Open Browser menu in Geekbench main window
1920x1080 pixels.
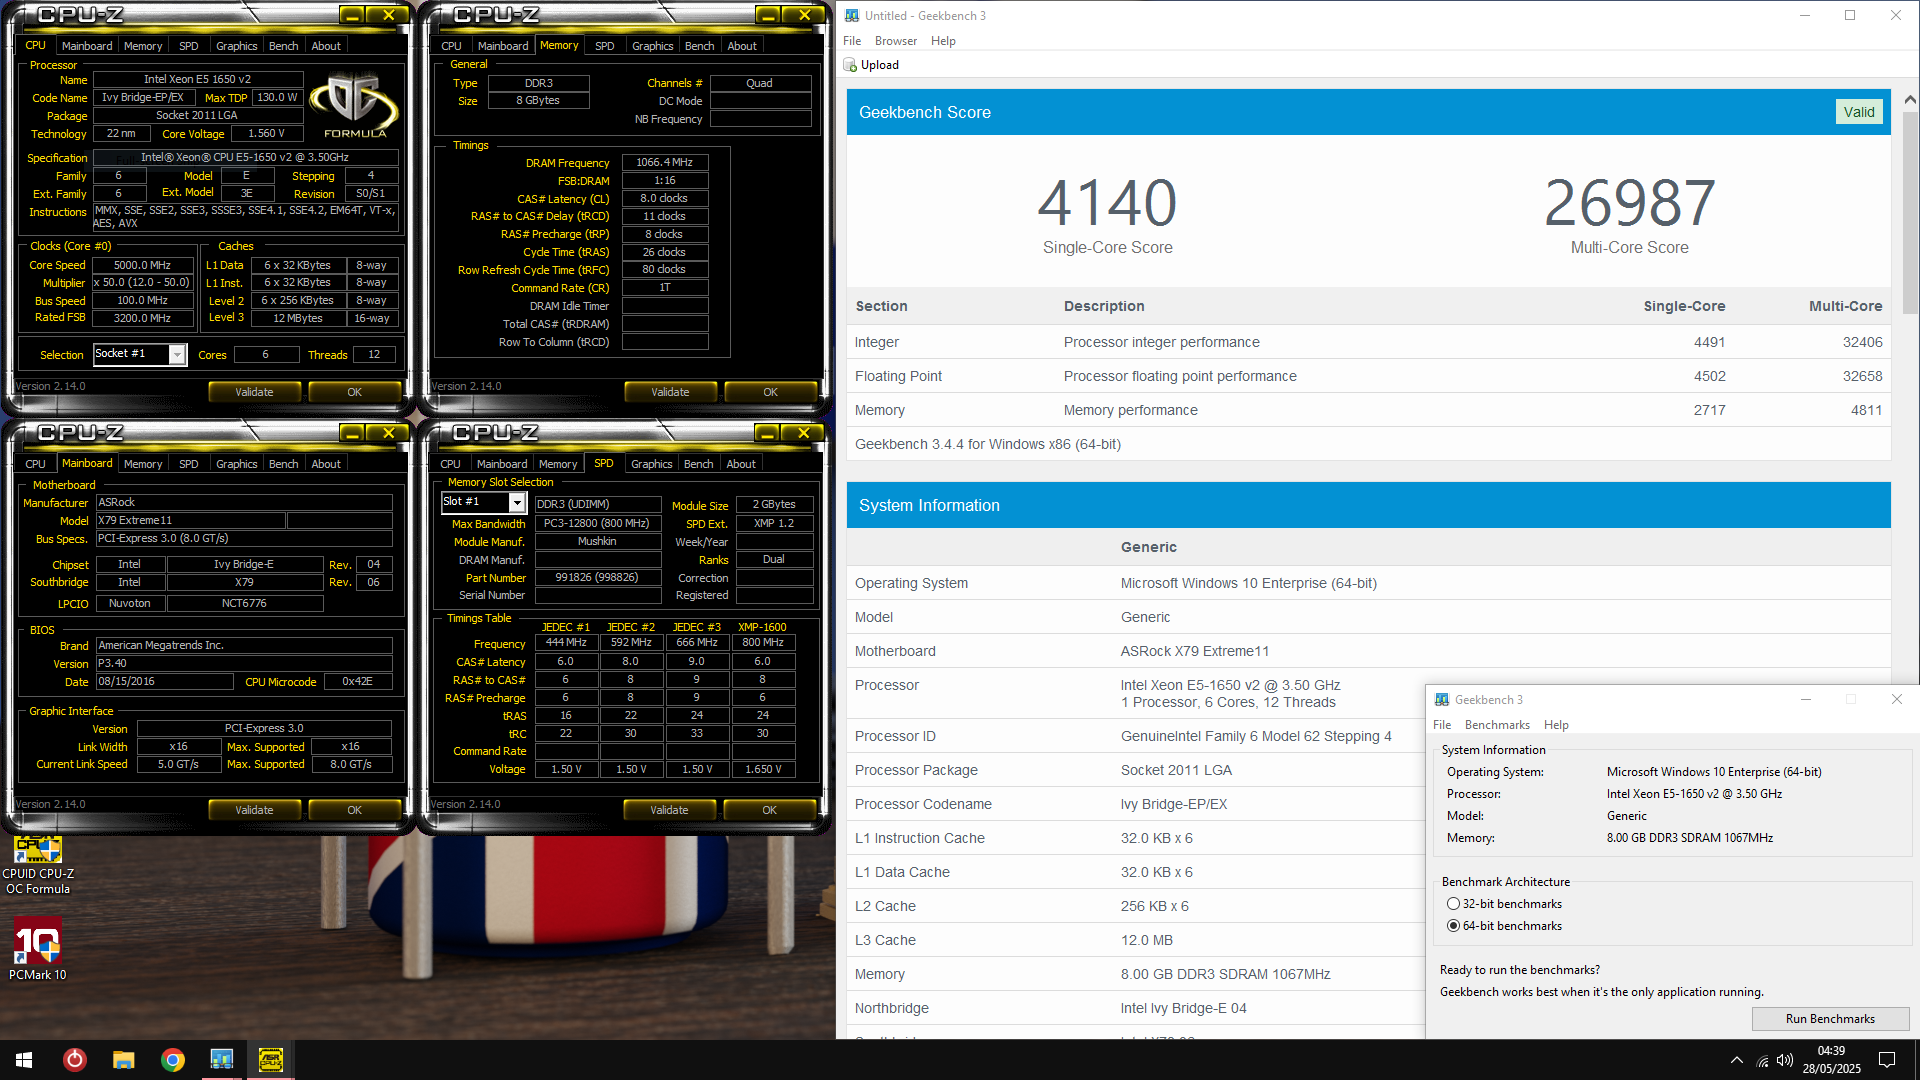[x=895, y=41]
